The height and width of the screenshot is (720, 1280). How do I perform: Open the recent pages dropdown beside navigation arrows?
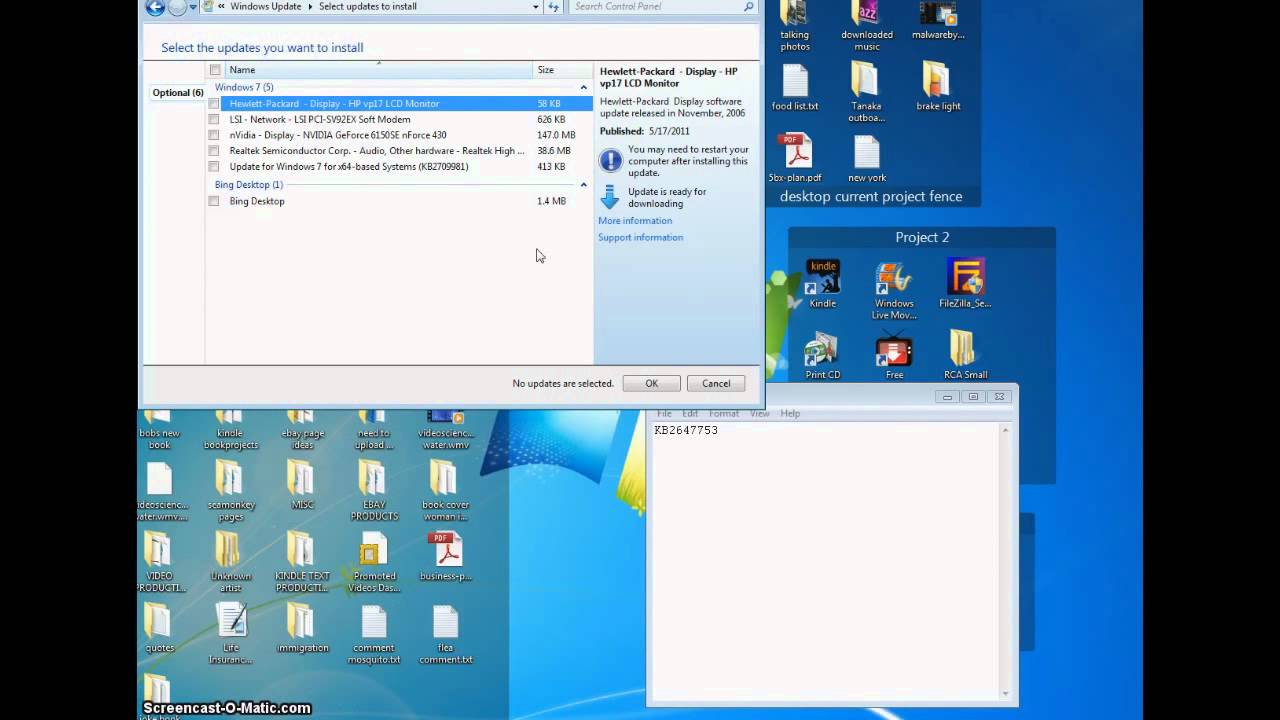pos(193,7)
